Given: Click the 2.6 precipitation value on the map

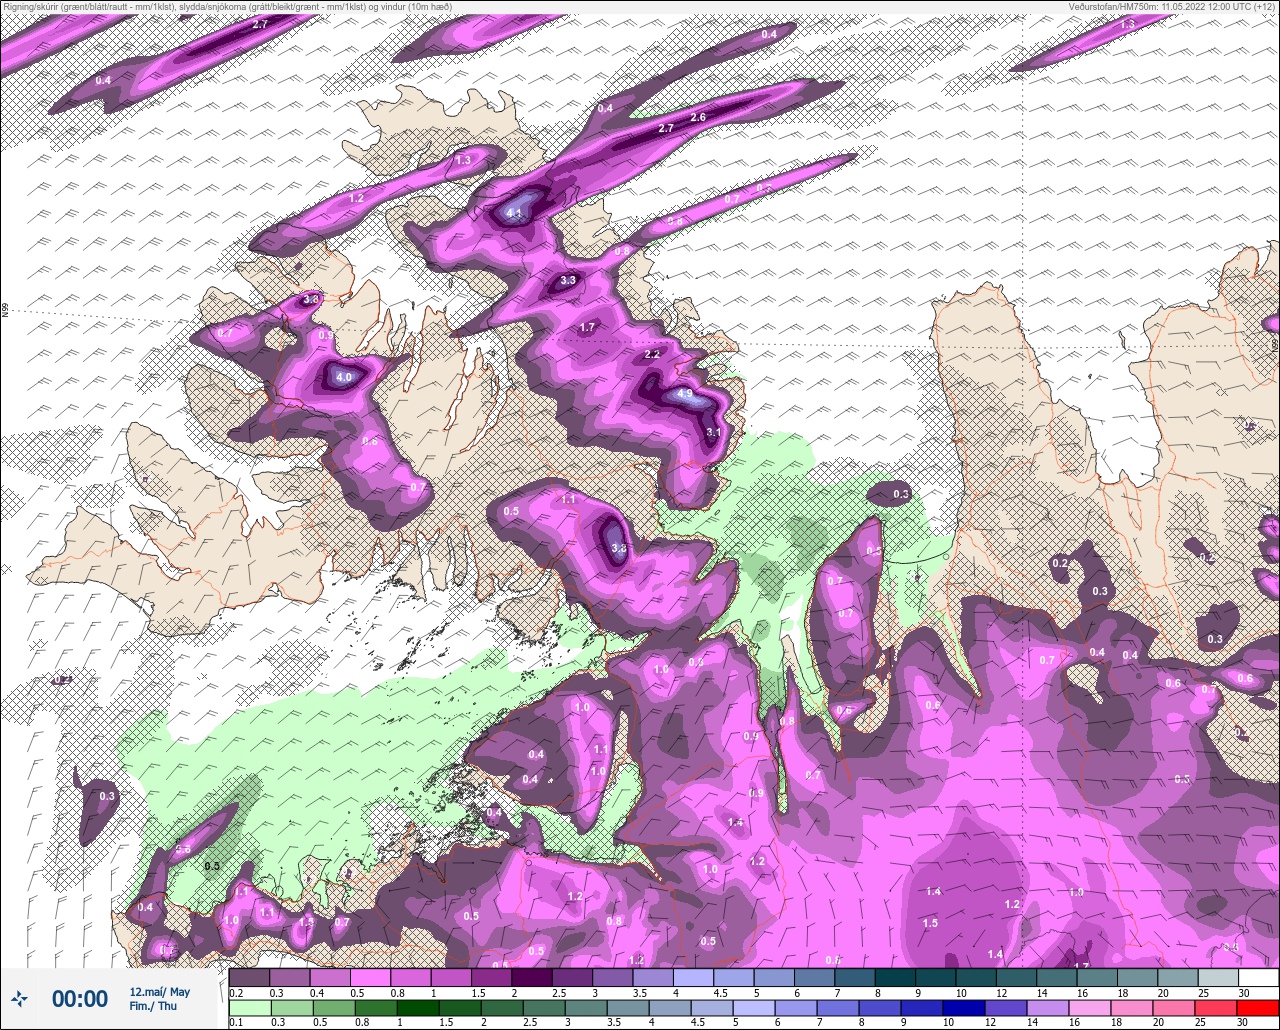Looking at the screenshot, I should pyautogui.click(x=699, y=117).
